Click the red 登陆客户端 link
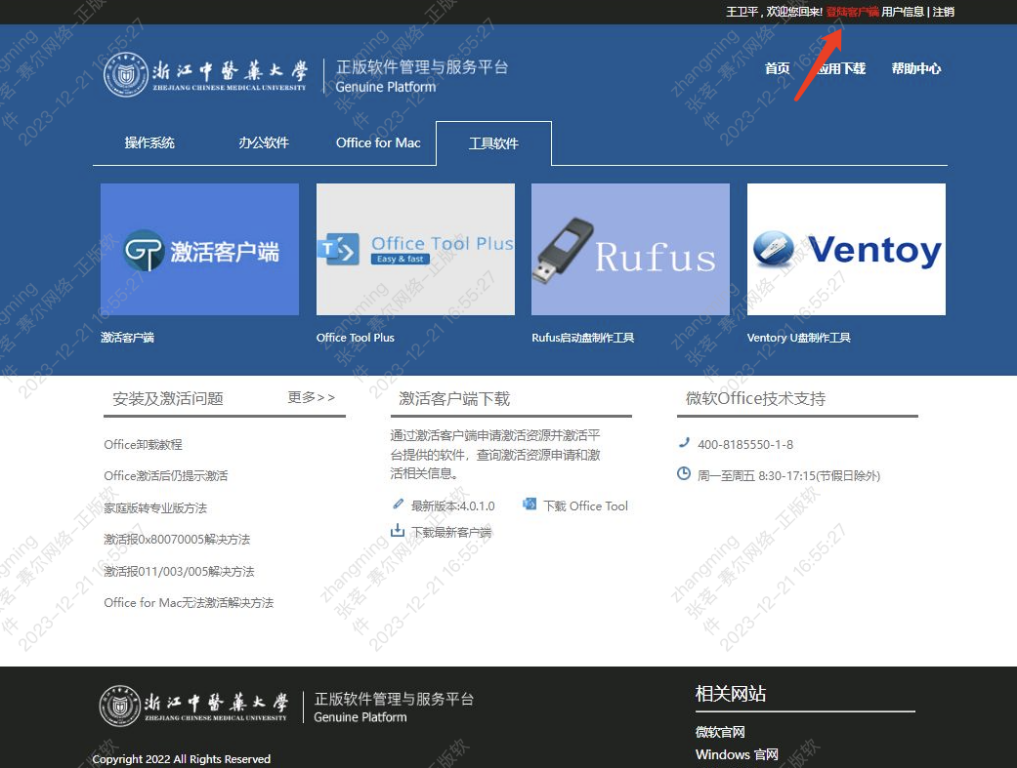 (x=852, y=12)
